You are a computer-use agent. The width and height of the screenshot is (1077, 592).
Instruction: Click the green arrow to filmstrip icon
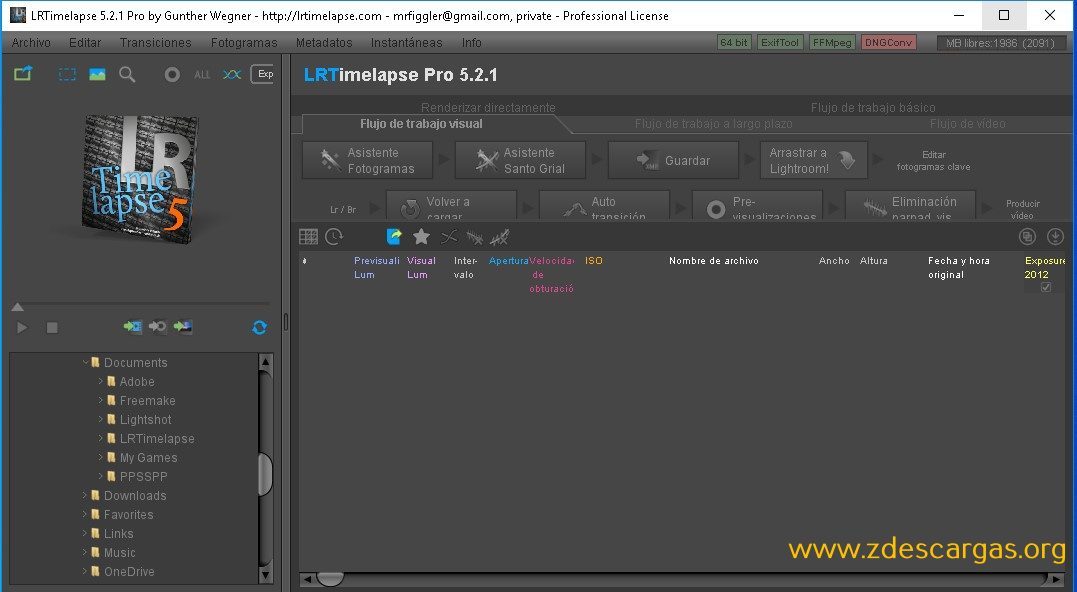(133, 327)
